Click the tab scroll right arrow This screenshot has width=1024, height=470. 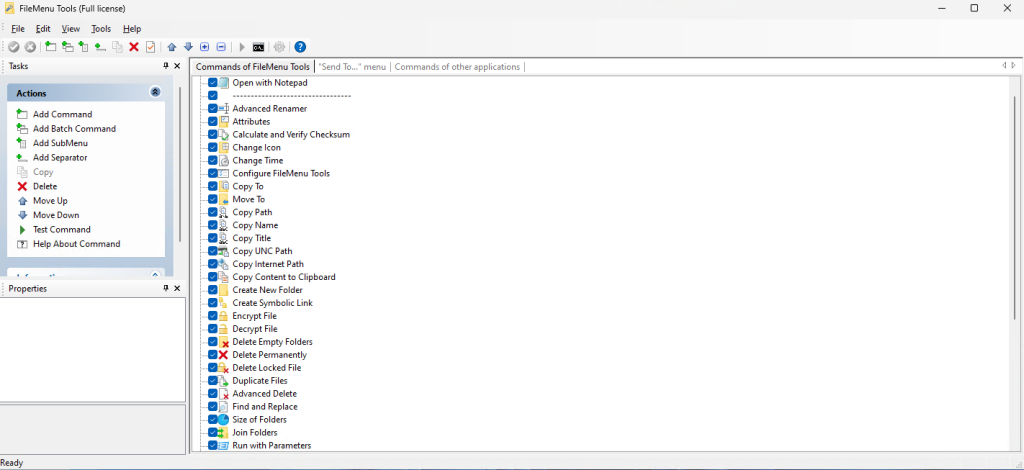1013,66
